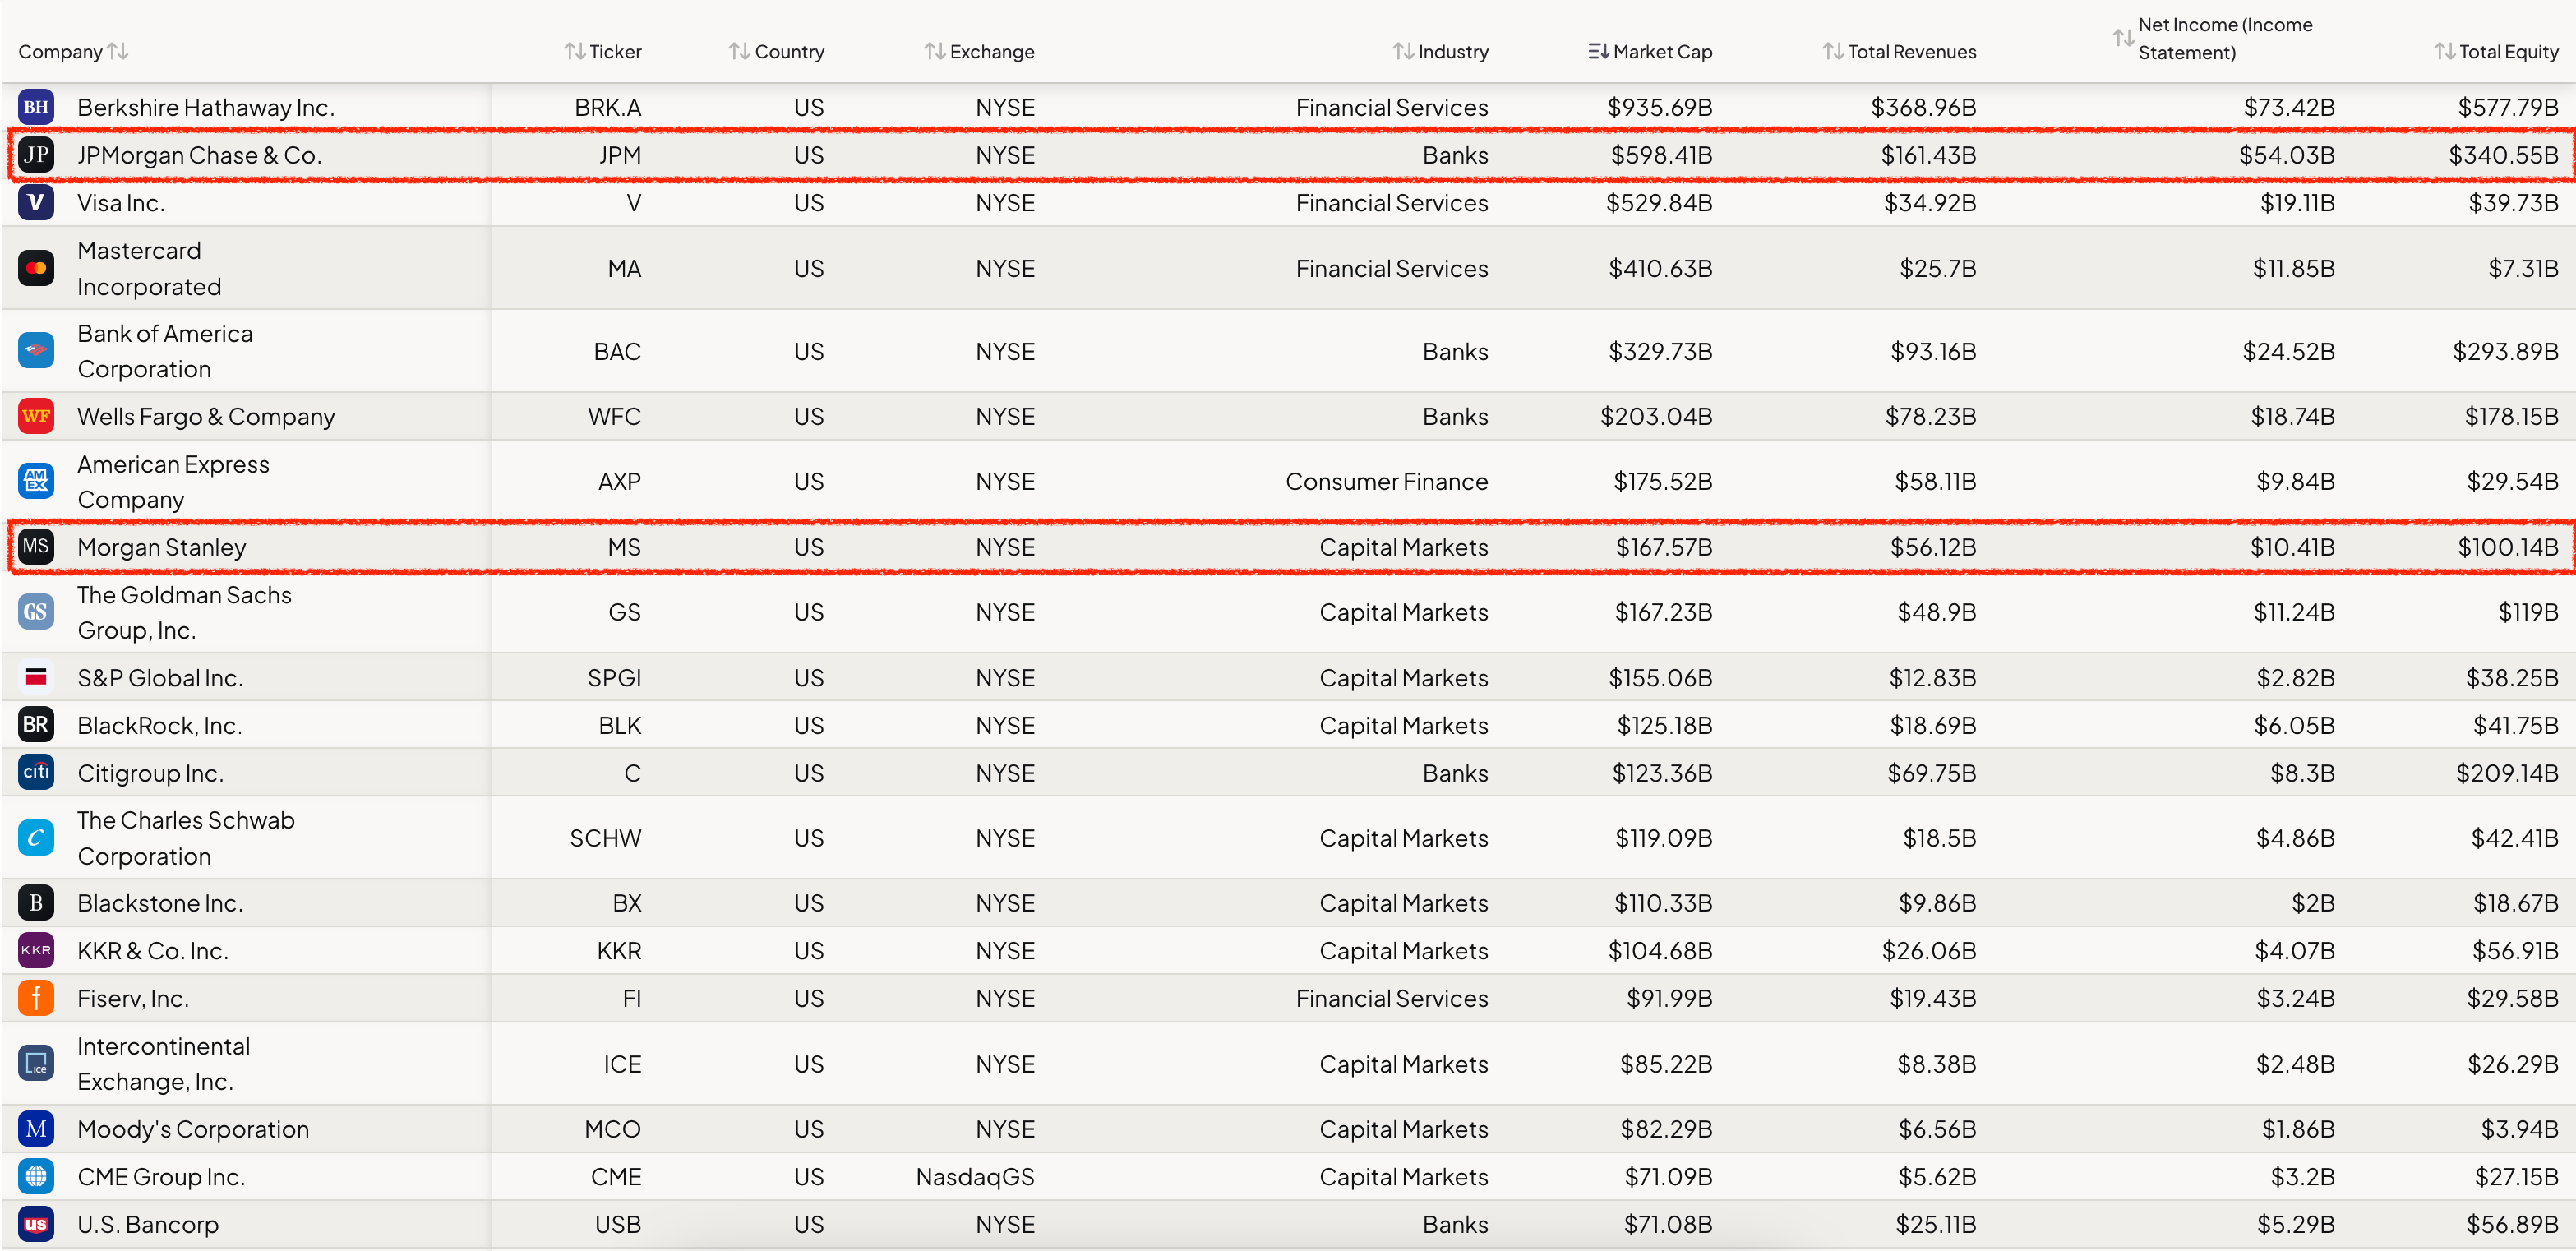Open BlackRock, Inc. company page
Screen dimensions: 2576x1251
pyautogui.click(x=160, y=725)
